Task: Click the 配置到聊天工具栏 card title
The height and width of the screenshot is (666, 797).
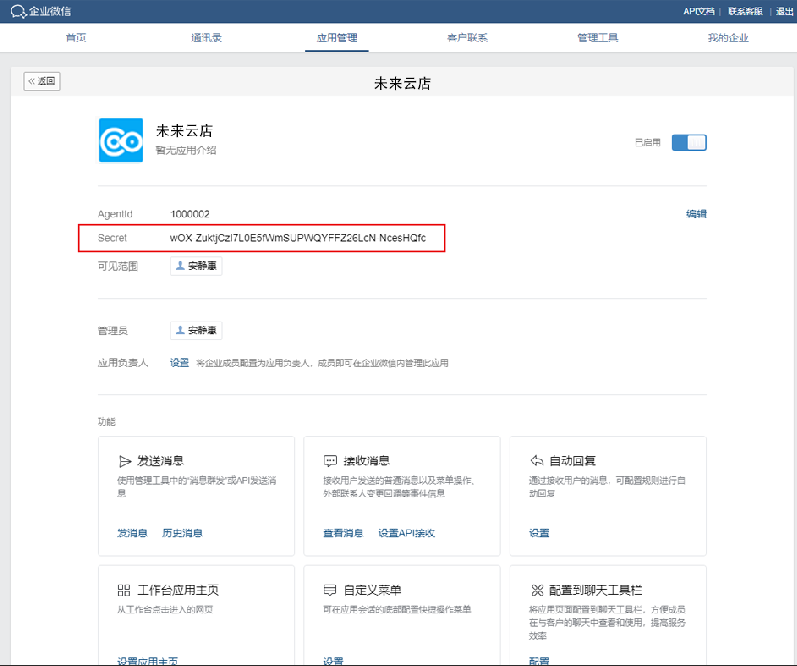Action: click(x=596, y=590)
